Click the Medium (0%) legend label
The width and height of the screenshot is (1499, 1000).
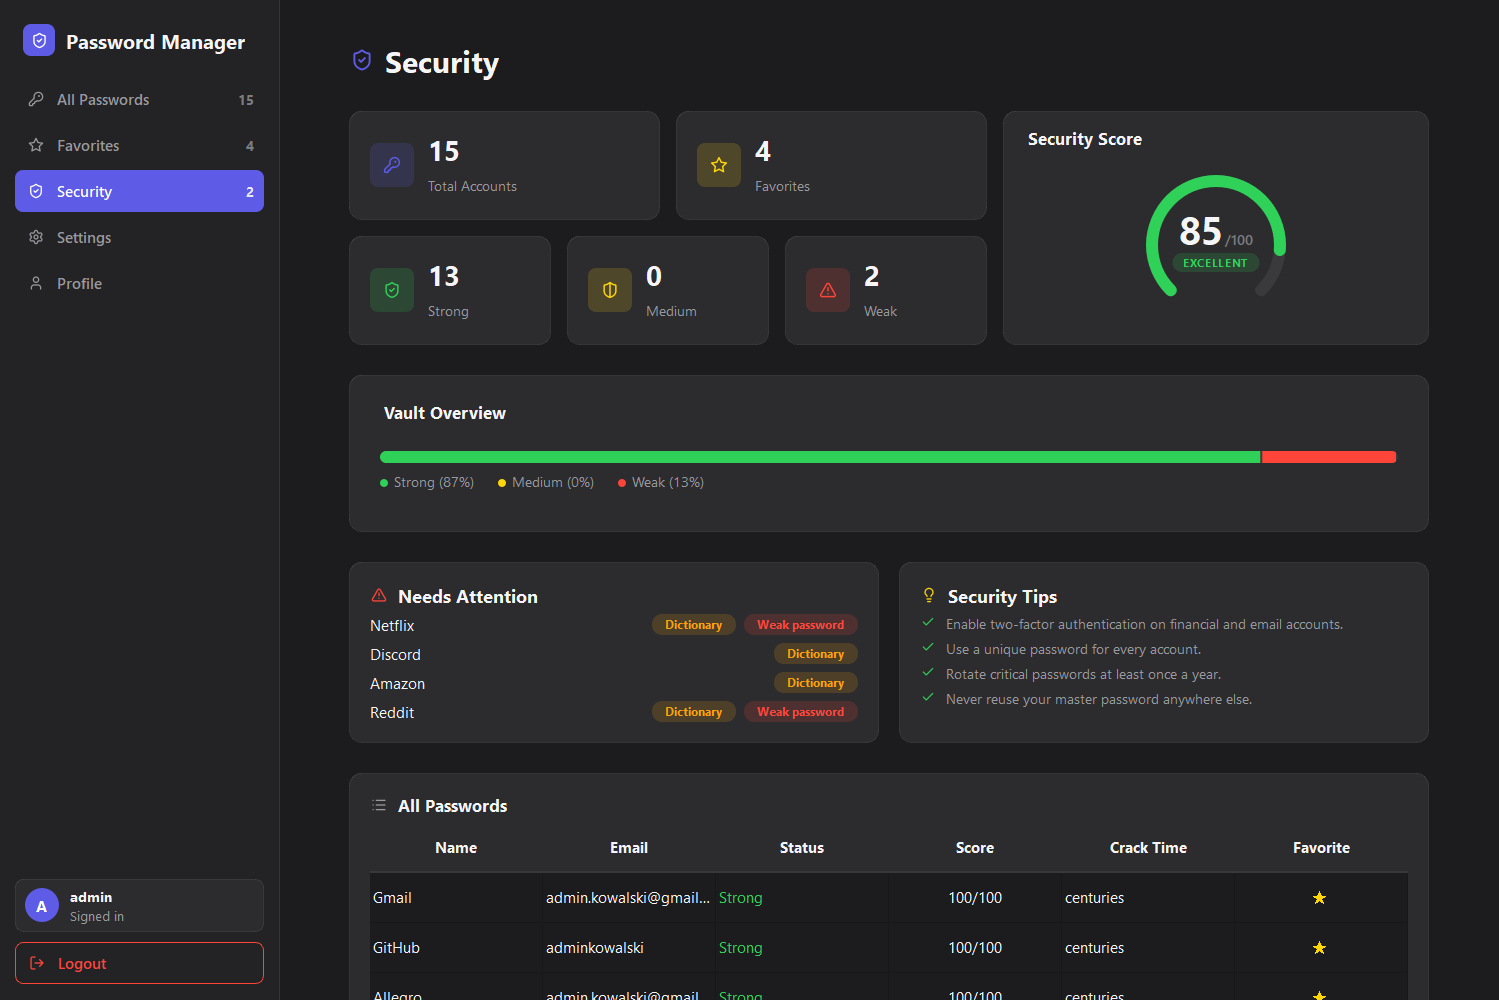click(x=553, y=482)
